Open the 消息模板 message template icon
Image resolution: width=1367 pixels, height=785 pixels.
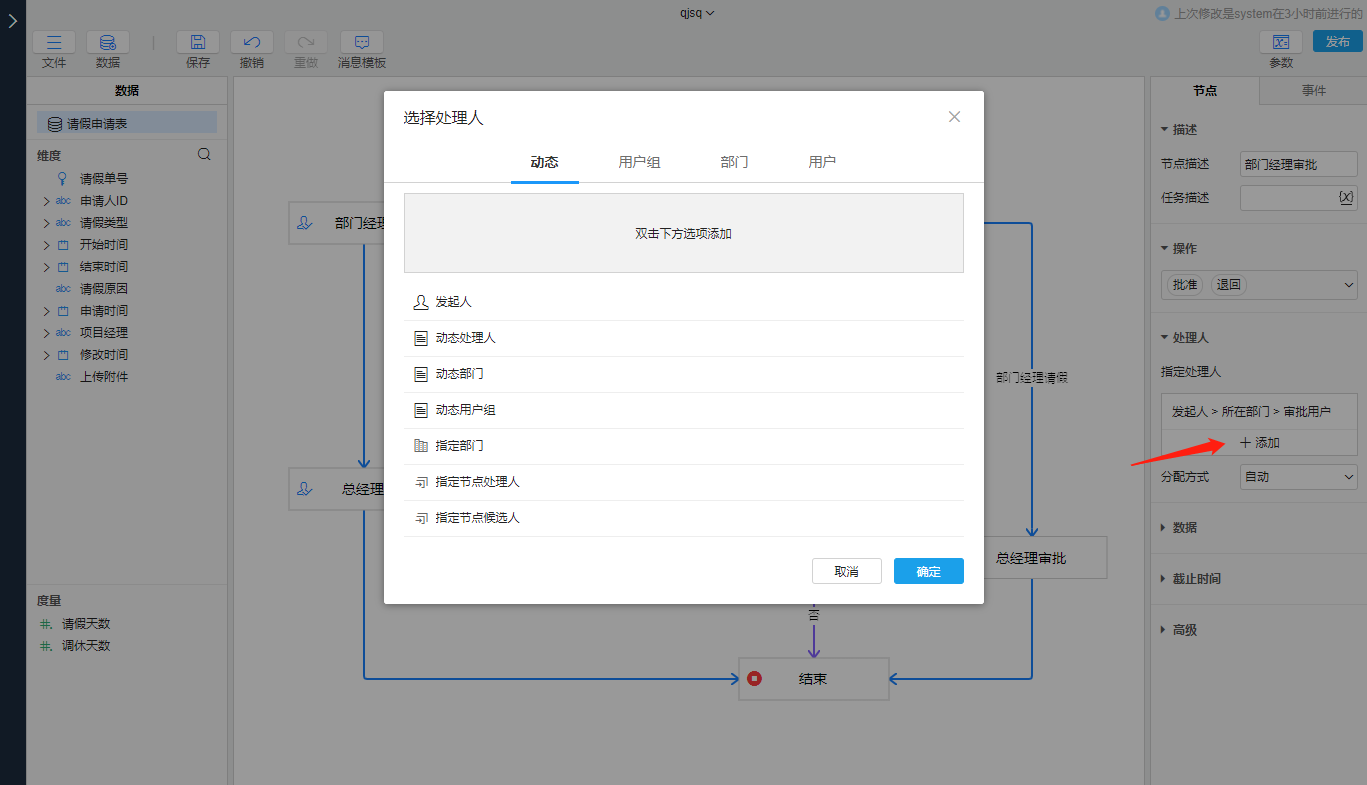coord(362,43)
